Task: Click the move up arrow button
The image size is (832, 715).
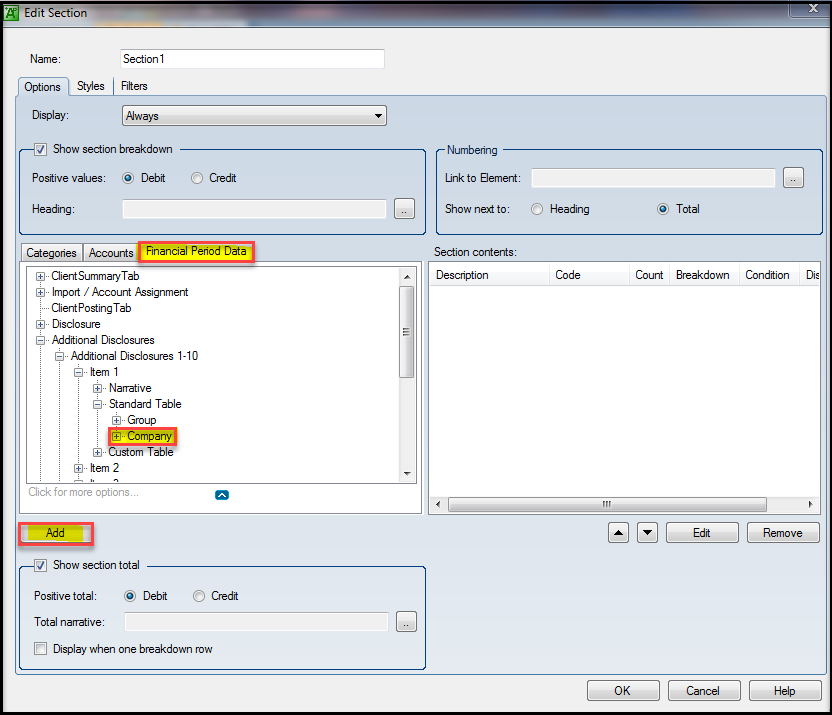Action: point(619,533)
